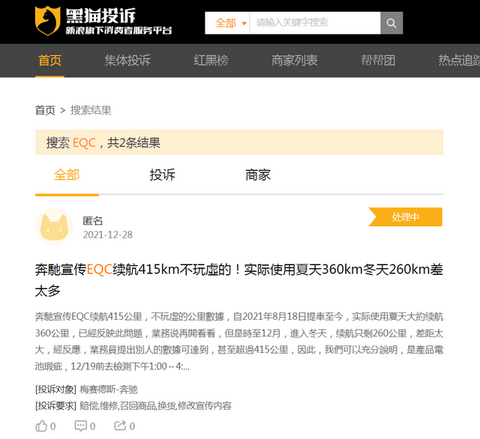
Task: Share the complaint using share icon
Action: [120, 425]
